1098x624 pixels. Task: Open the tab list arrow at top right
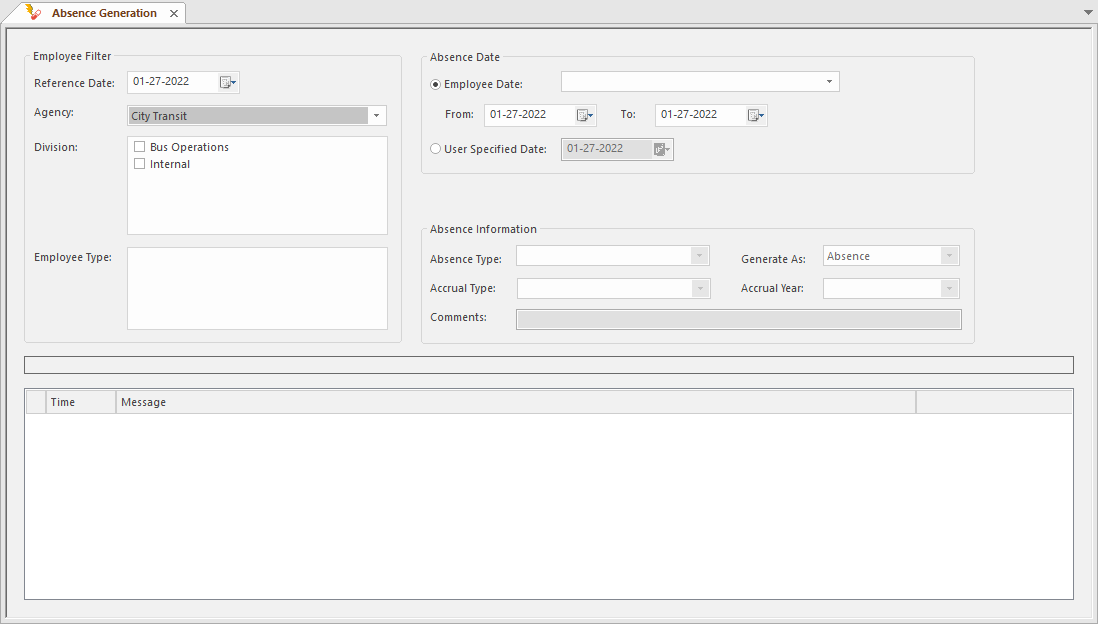pyautogui.click(x=1088, y=12)
